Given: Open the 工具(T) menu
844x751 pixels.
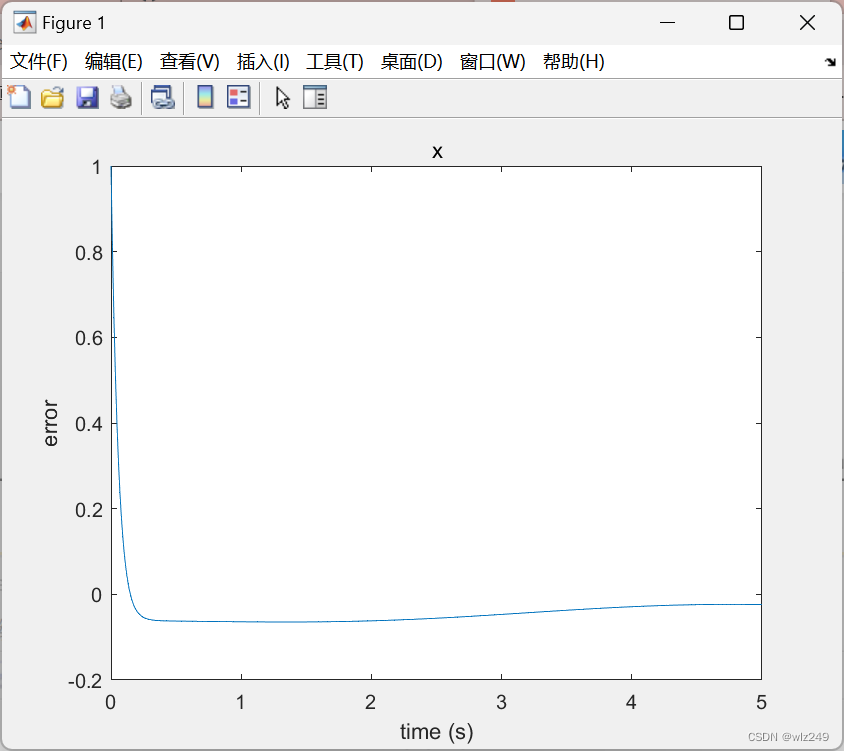Looking at the screenshot, I should pyautogui.click(x=335, y=61).
